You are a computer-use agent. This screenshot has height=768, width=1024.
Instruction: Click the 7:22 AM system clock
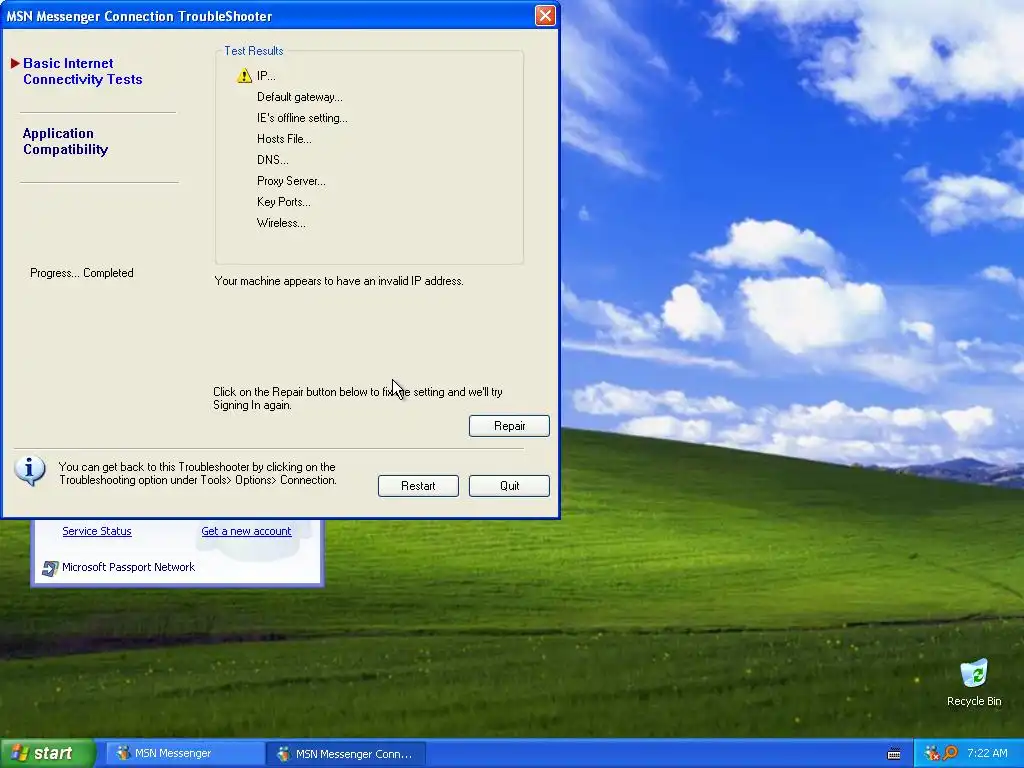[x=987, y=753]
